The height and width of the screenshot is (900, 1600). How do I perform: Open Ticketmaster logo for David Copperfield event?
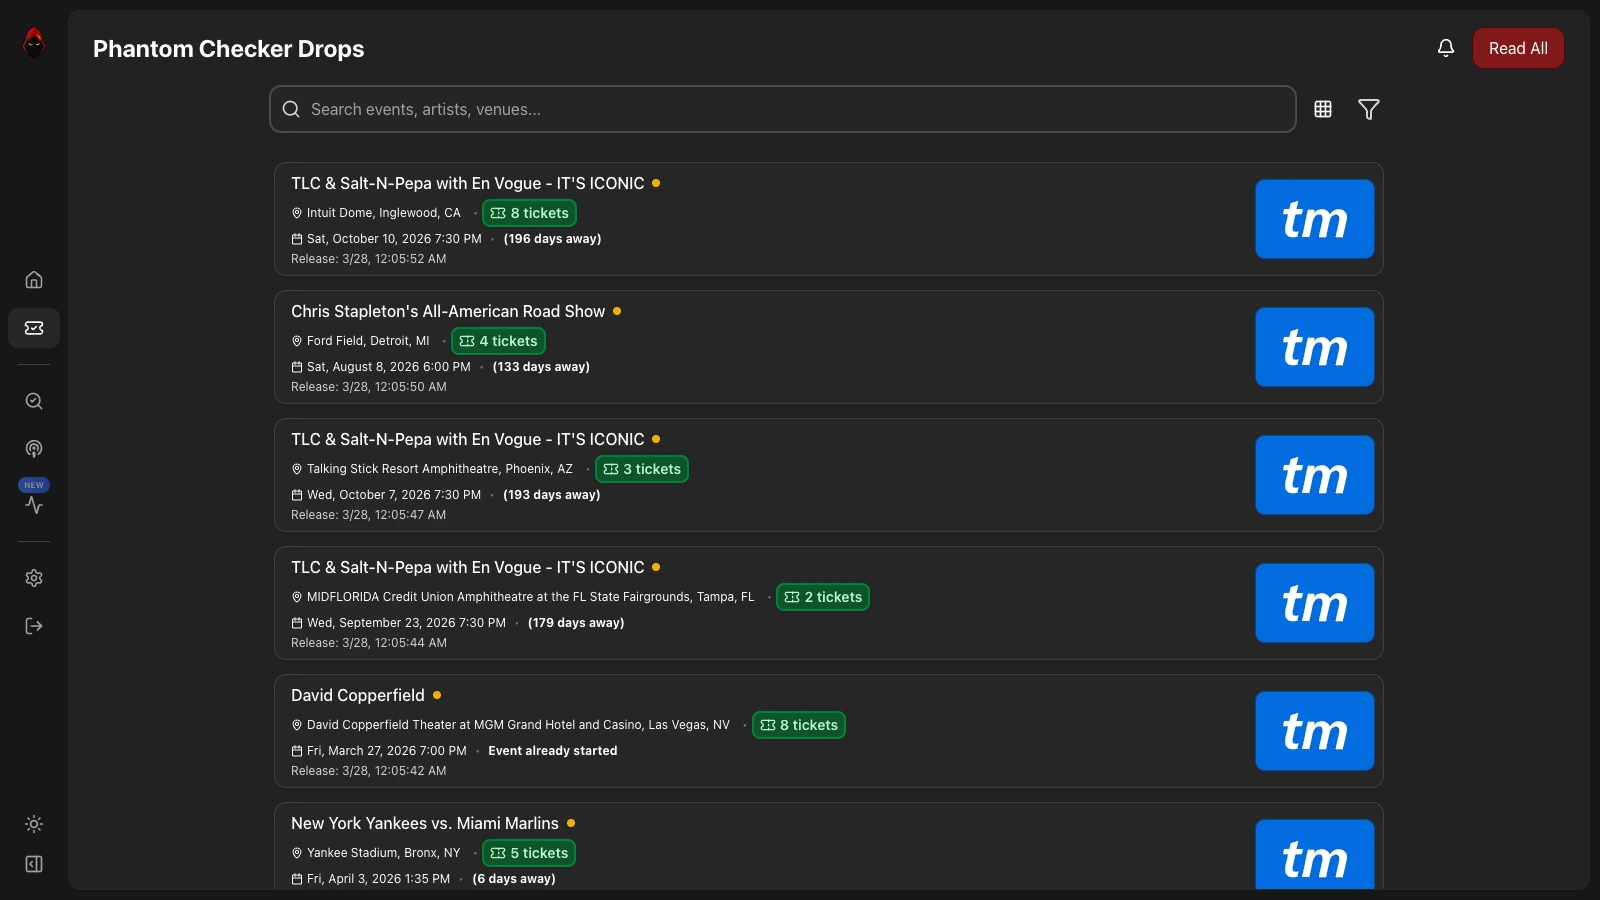(x=1315, y=731)
